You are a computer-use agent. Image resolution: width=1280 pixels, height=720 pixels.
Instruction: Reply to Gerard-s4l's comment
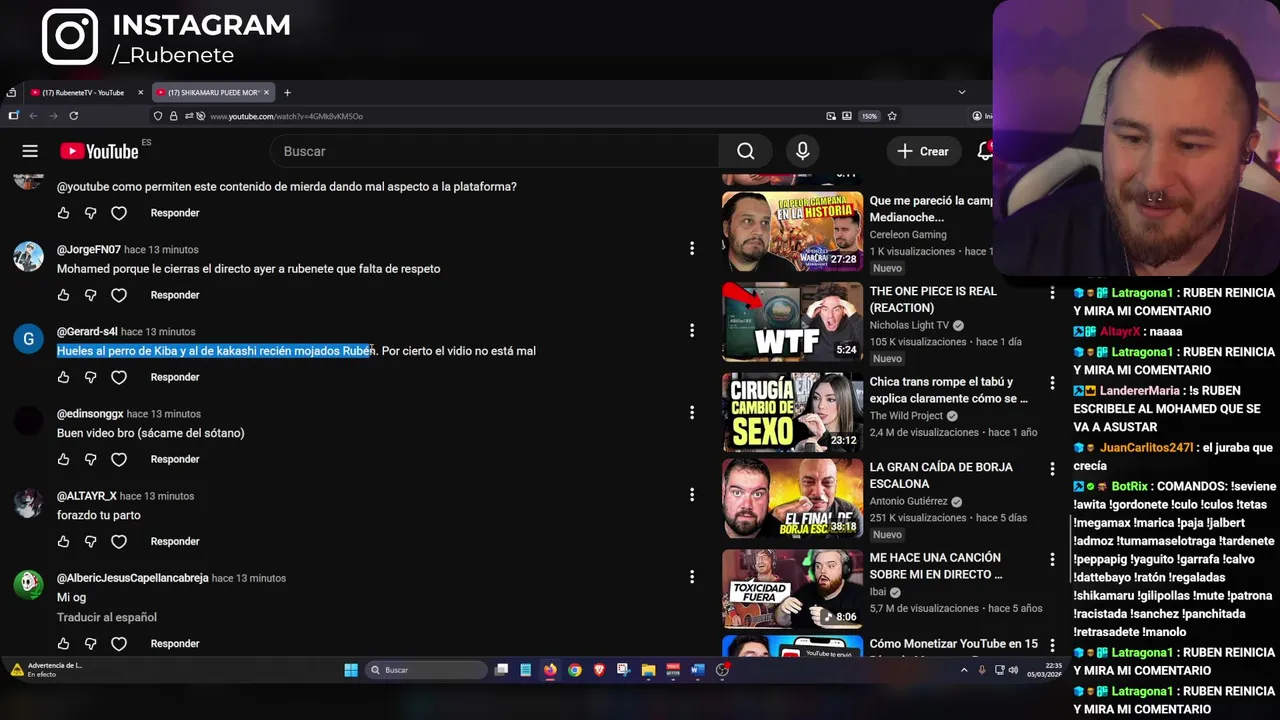(175, 377)
